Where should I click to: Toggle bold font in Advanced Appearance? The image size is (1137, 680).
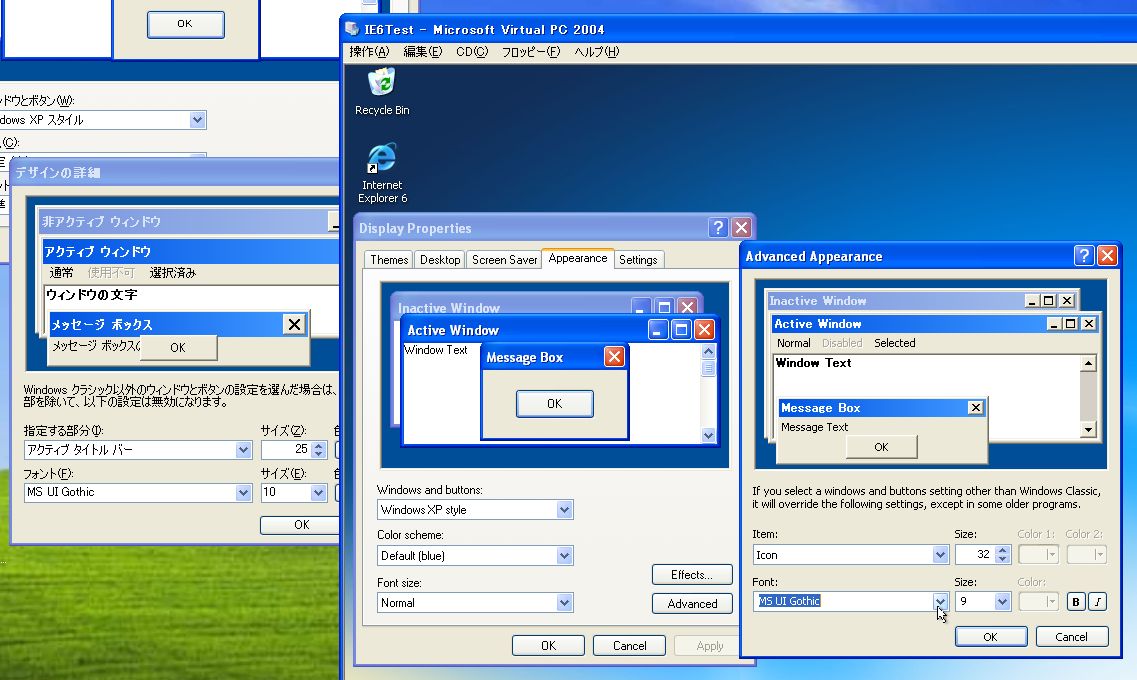[1076, 602]
